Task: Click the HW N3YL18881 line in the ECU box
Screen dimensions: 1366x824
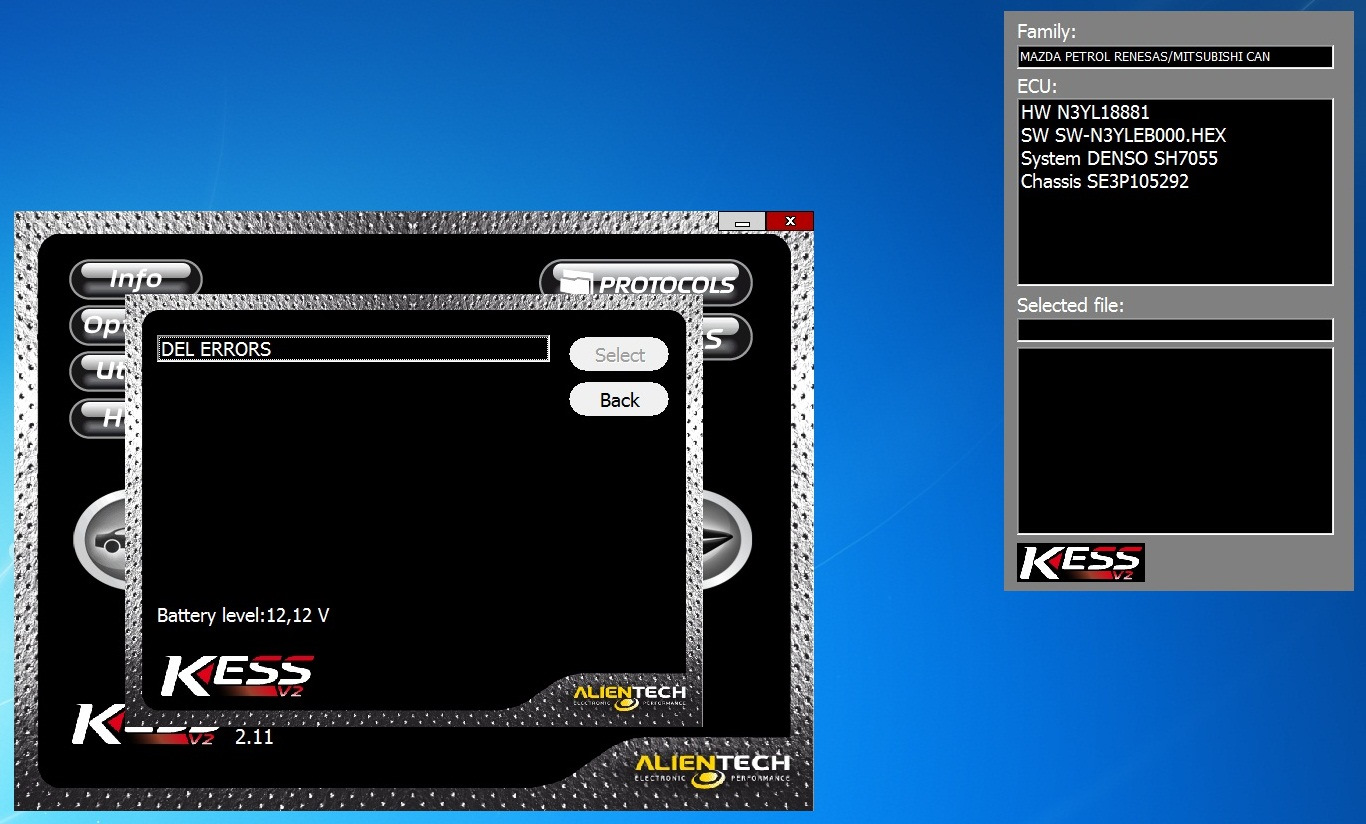Action: (1085, 112)
